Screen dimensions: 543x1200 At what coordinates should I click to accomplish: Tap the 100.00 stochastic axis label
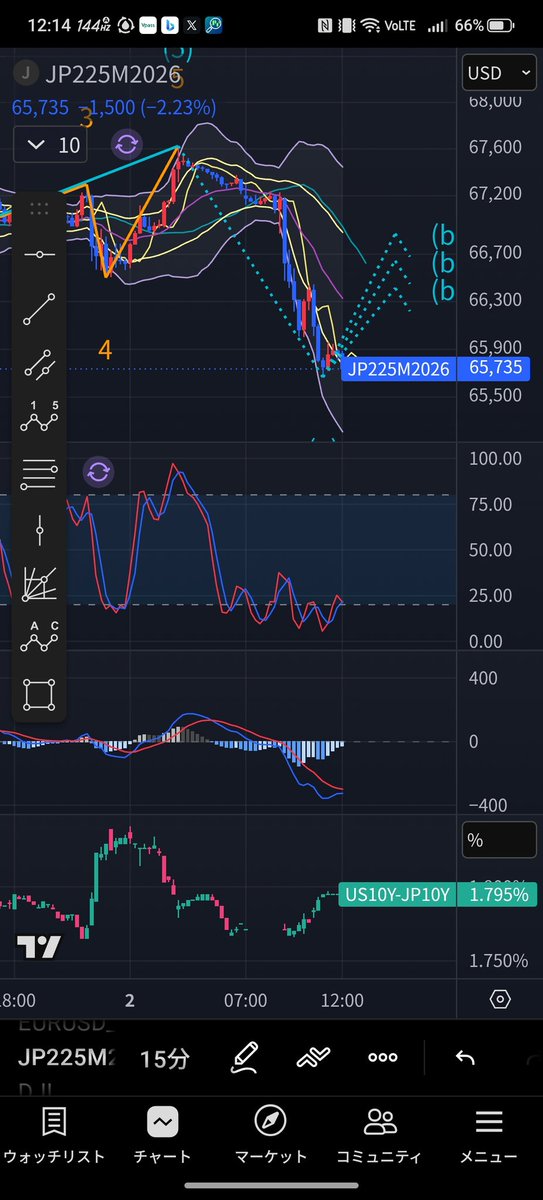click(x=497, y=458)
